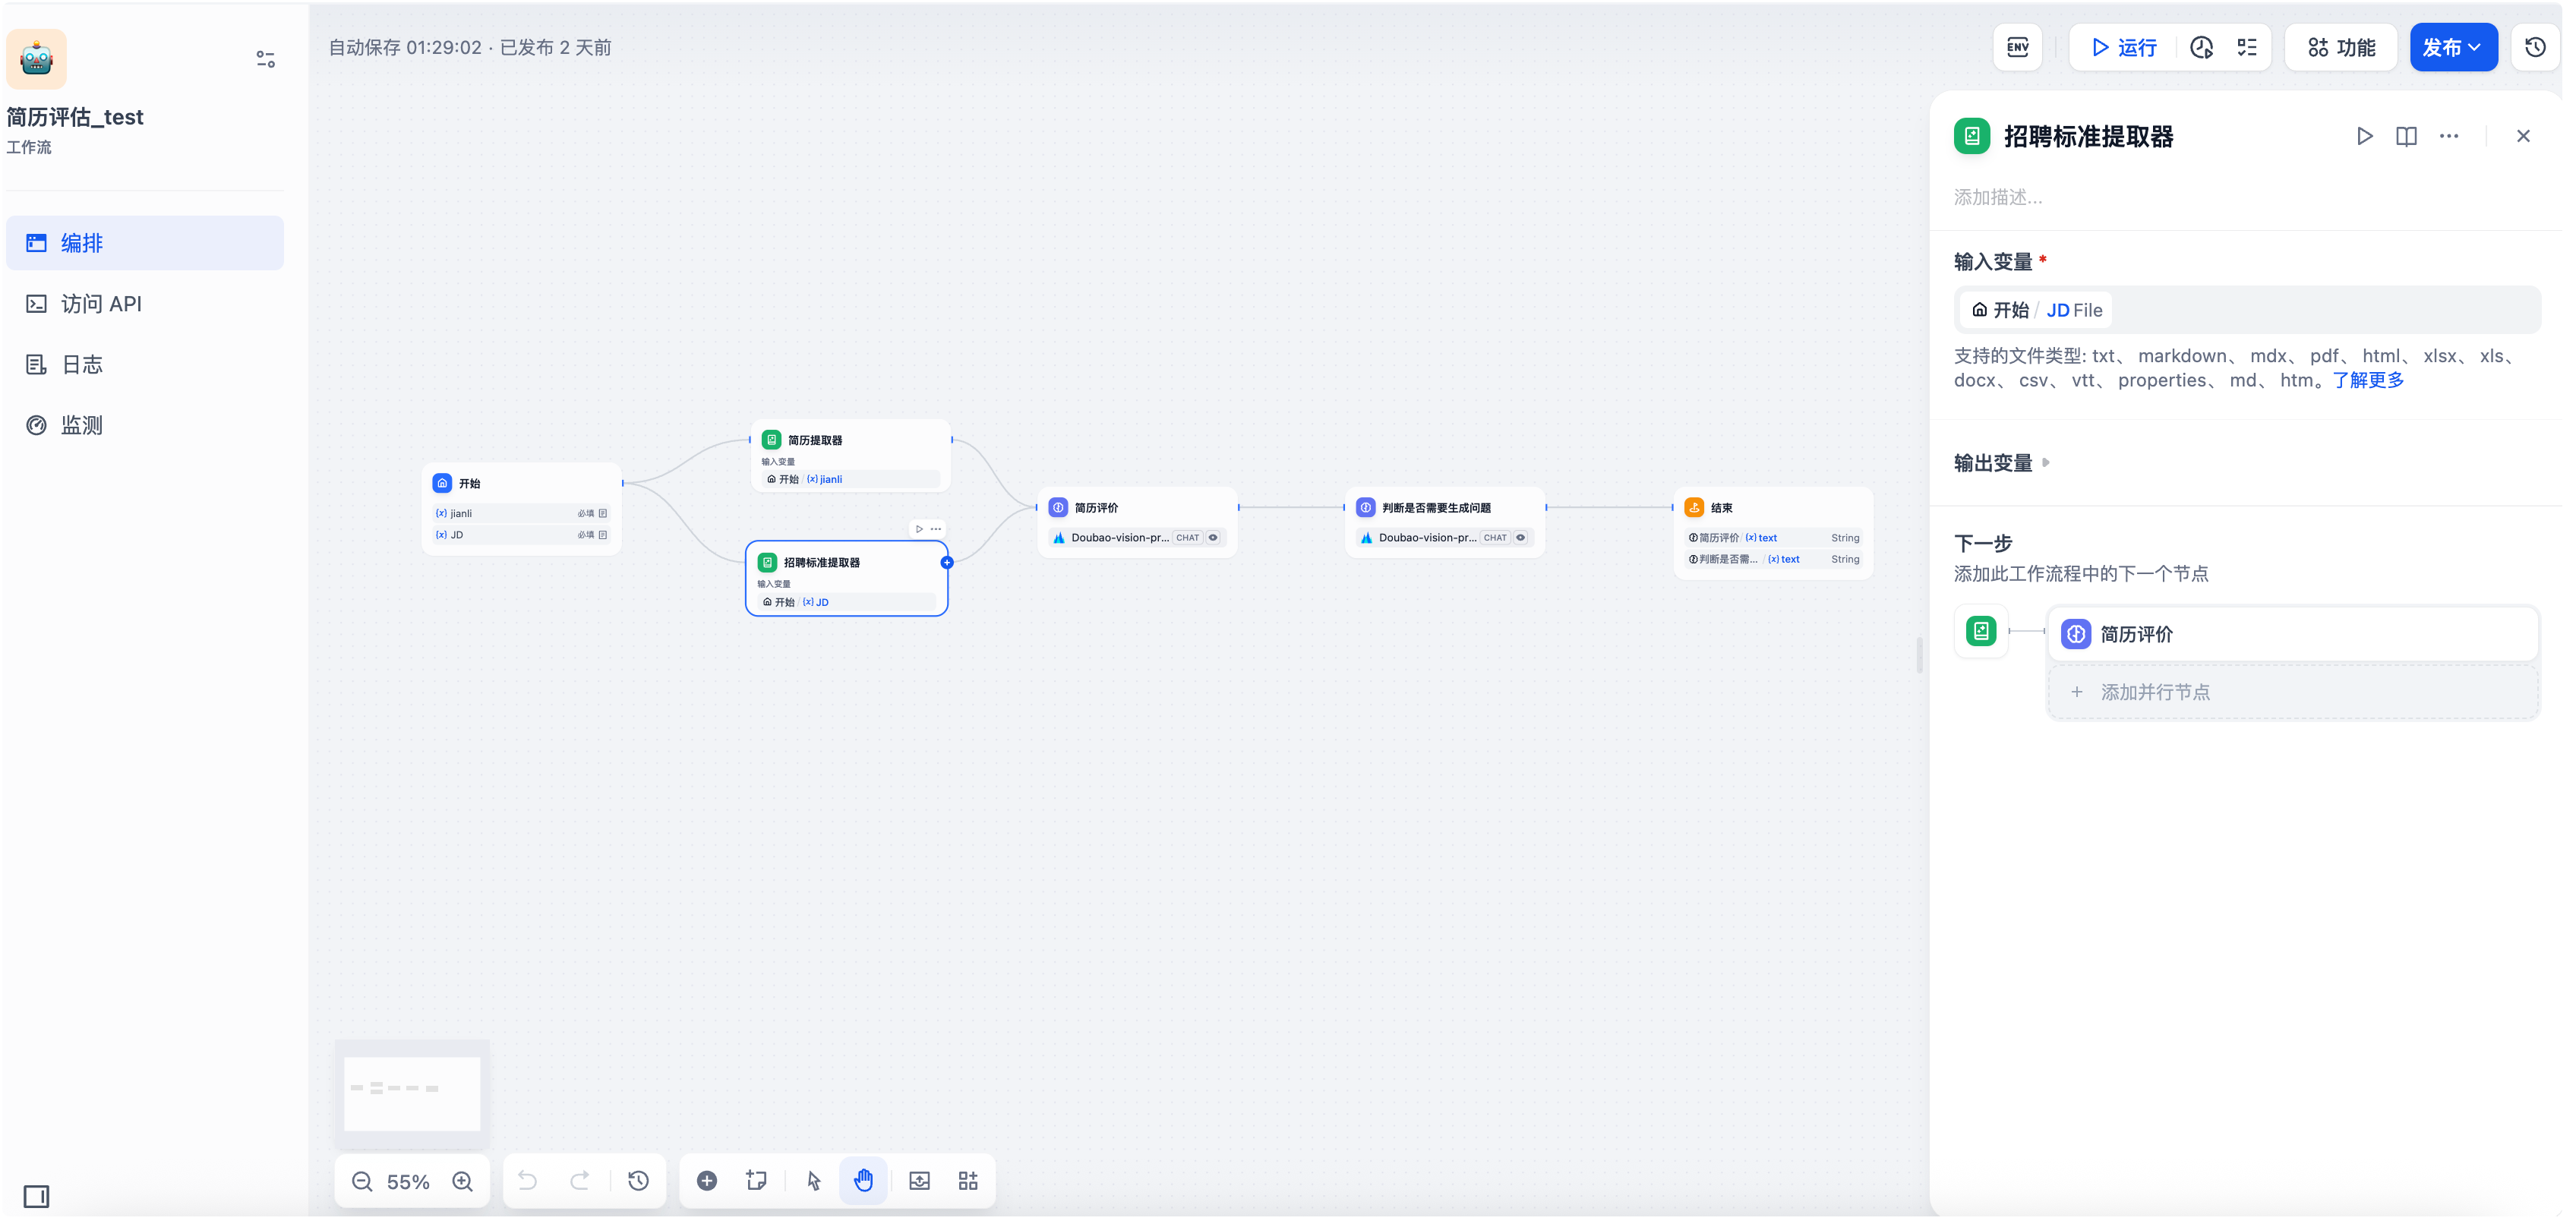Click the canvas minimap thumbnail
Screen dimensions: 2576x1224
tap(412, 1093)
